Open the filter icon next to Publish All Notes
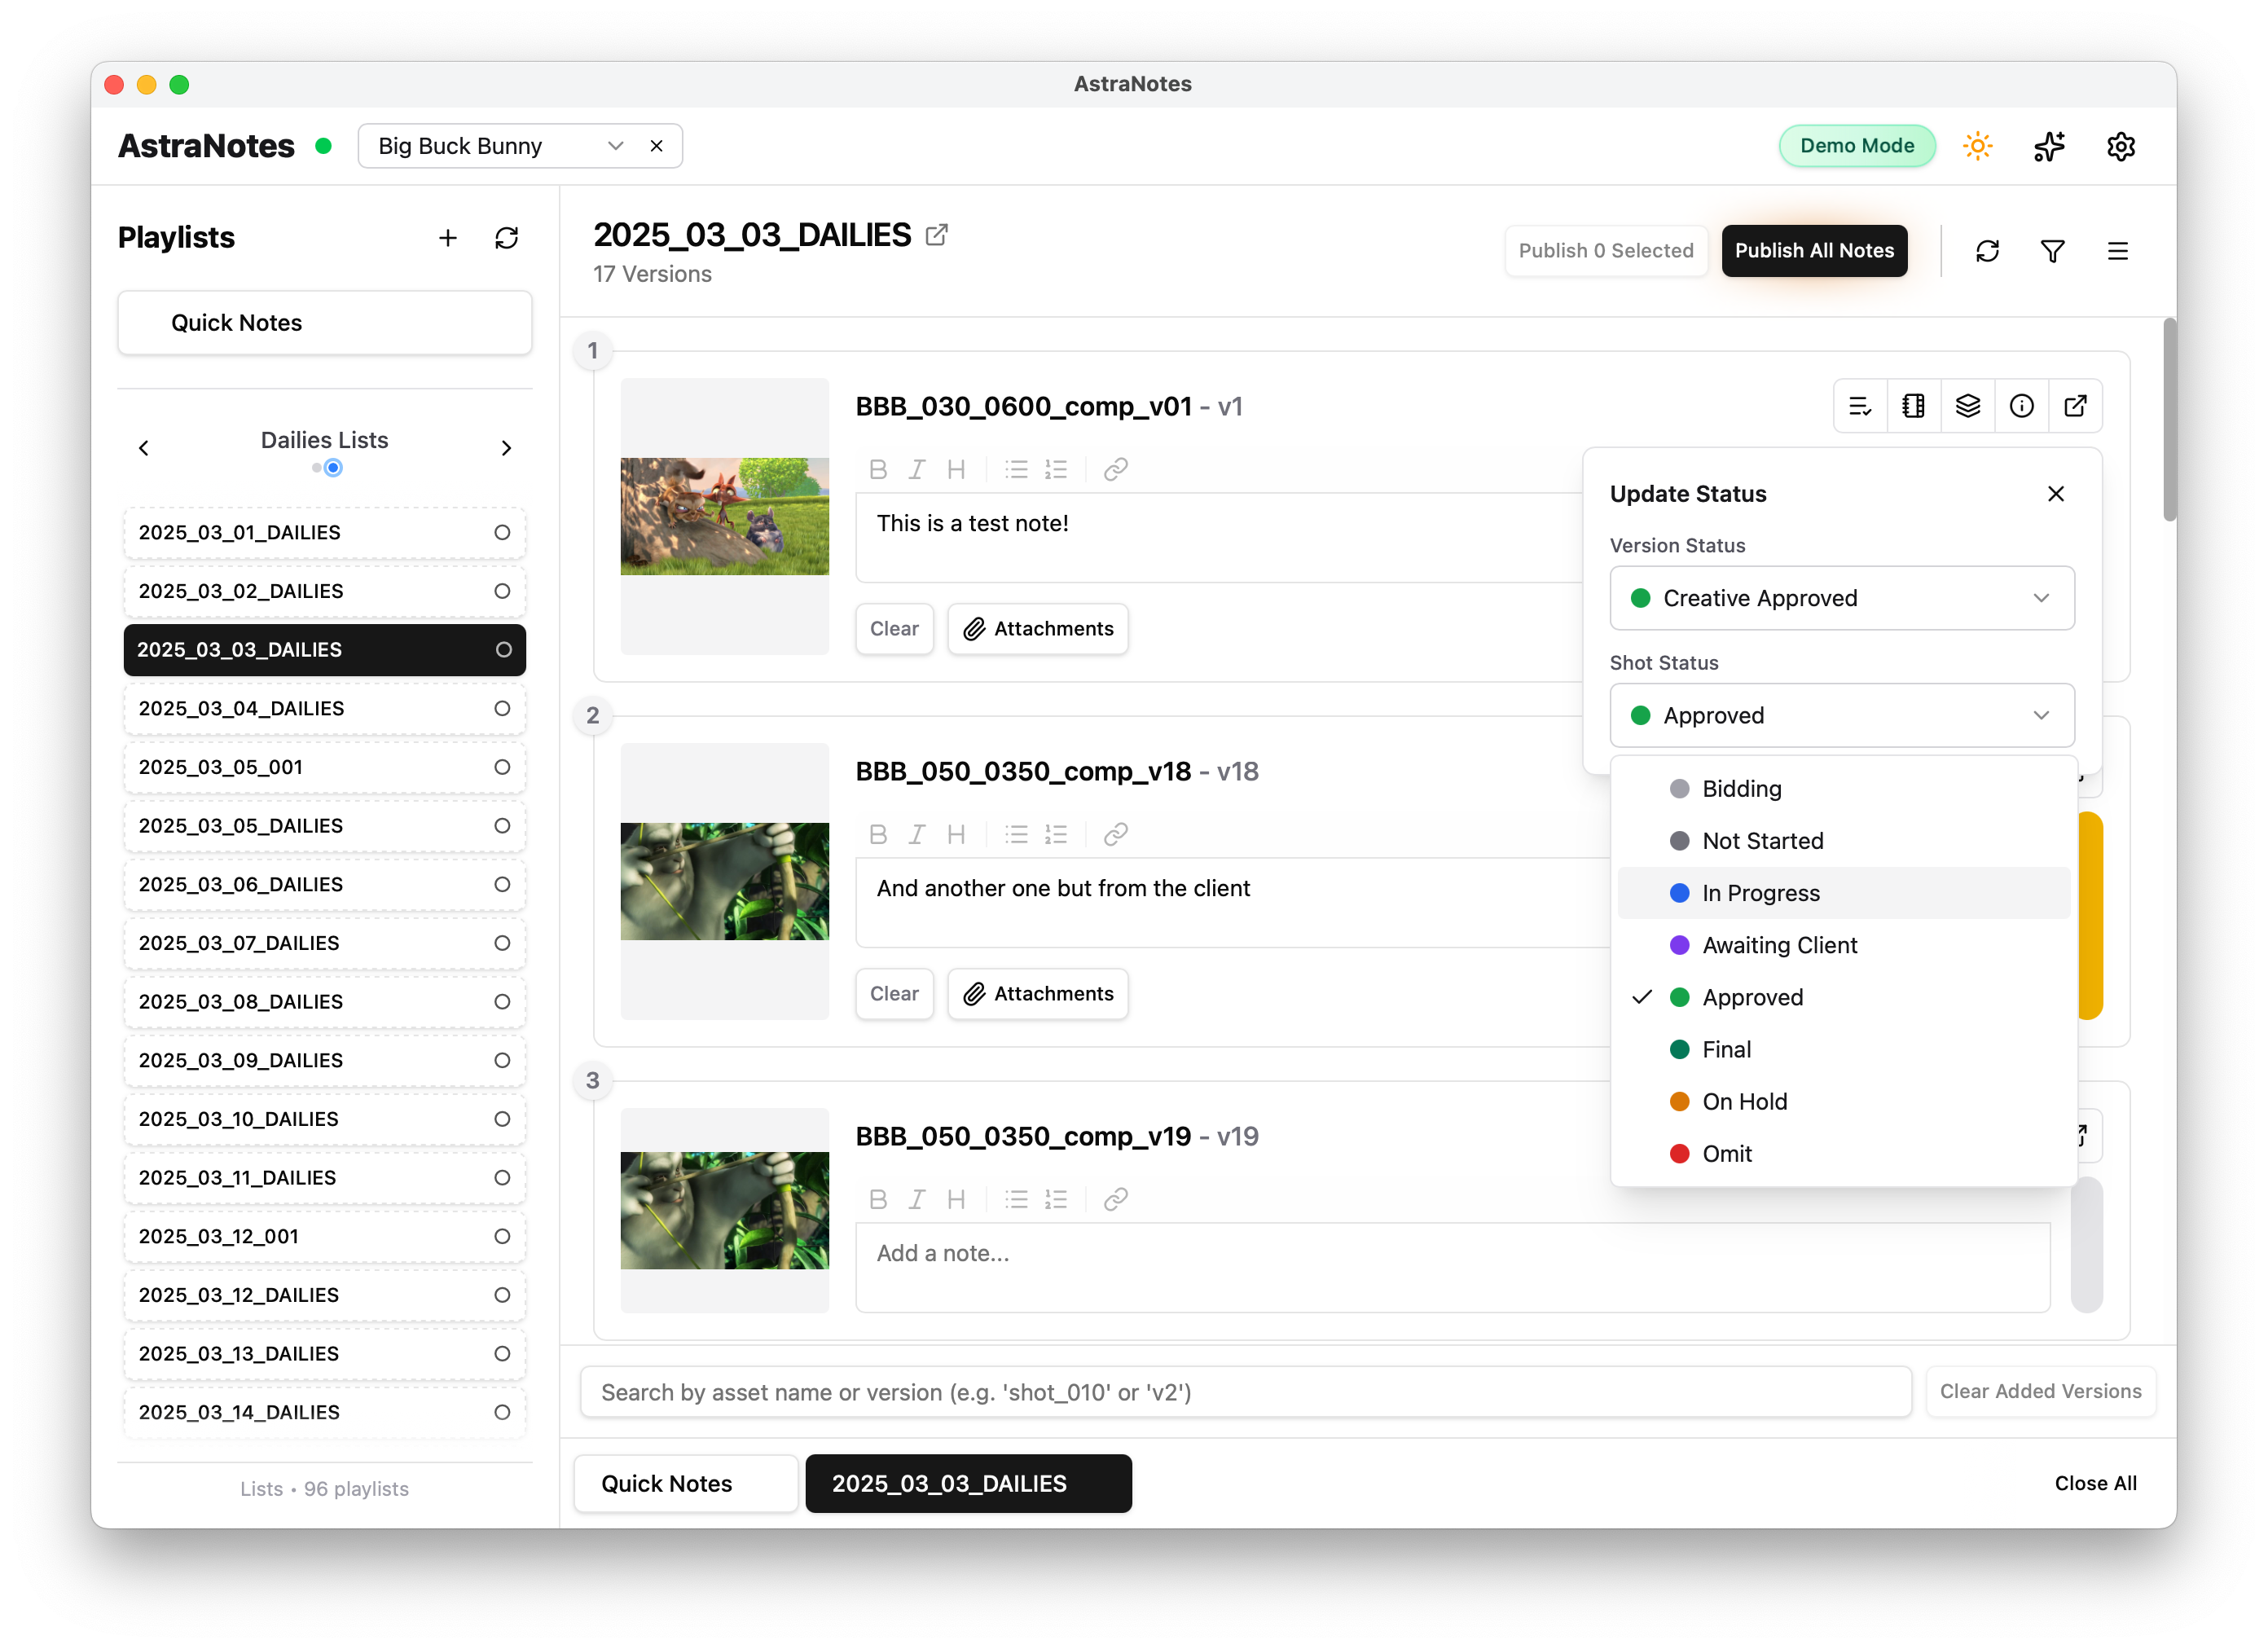2268x1649 pixels. click(2053, 250)
